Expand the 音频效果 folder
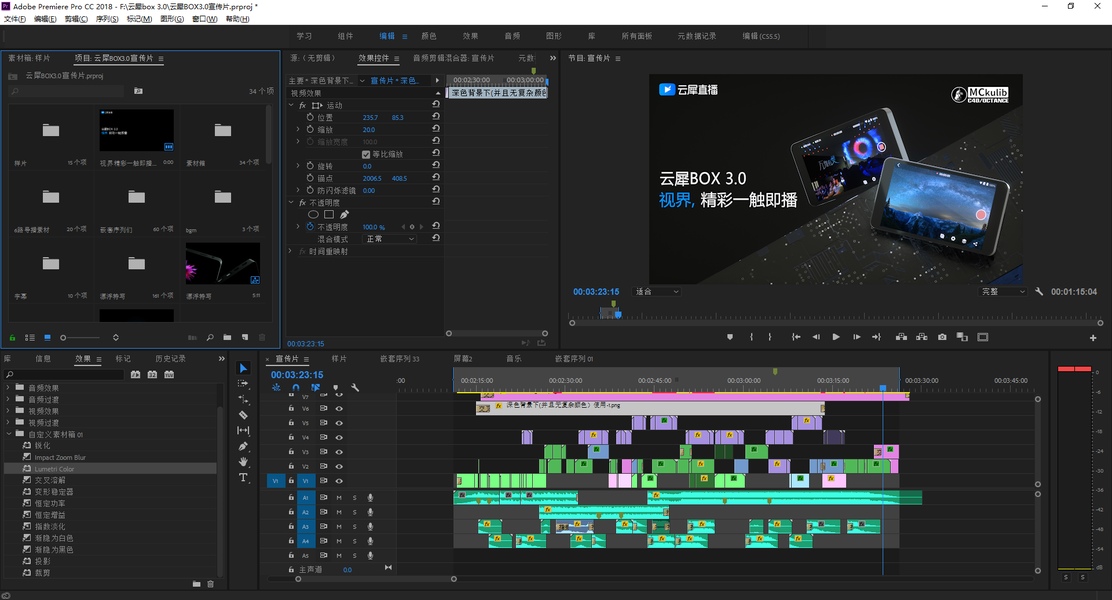 (x=9, y=388)
